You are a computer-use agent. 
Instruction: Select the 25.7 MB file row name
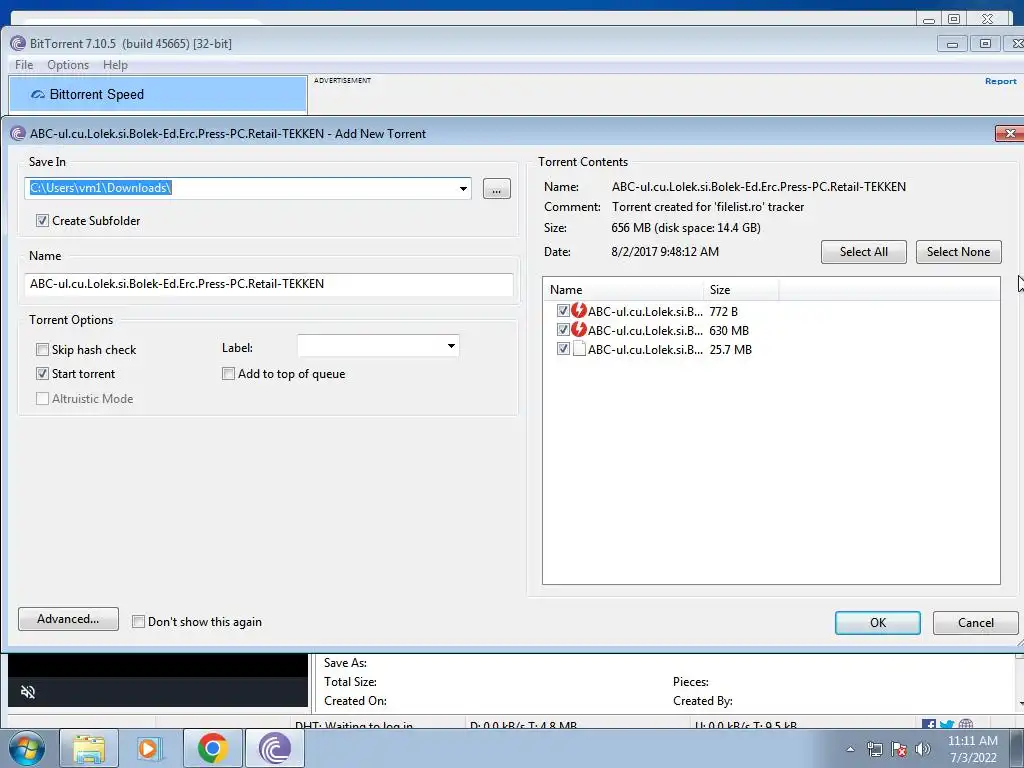click(645, 349)
